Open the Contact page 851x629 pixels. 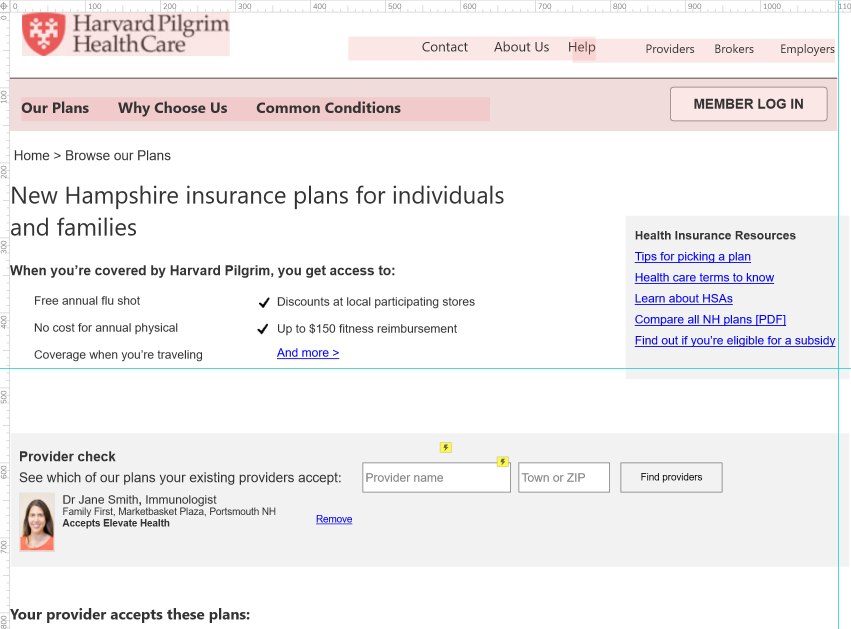point(444,47)
